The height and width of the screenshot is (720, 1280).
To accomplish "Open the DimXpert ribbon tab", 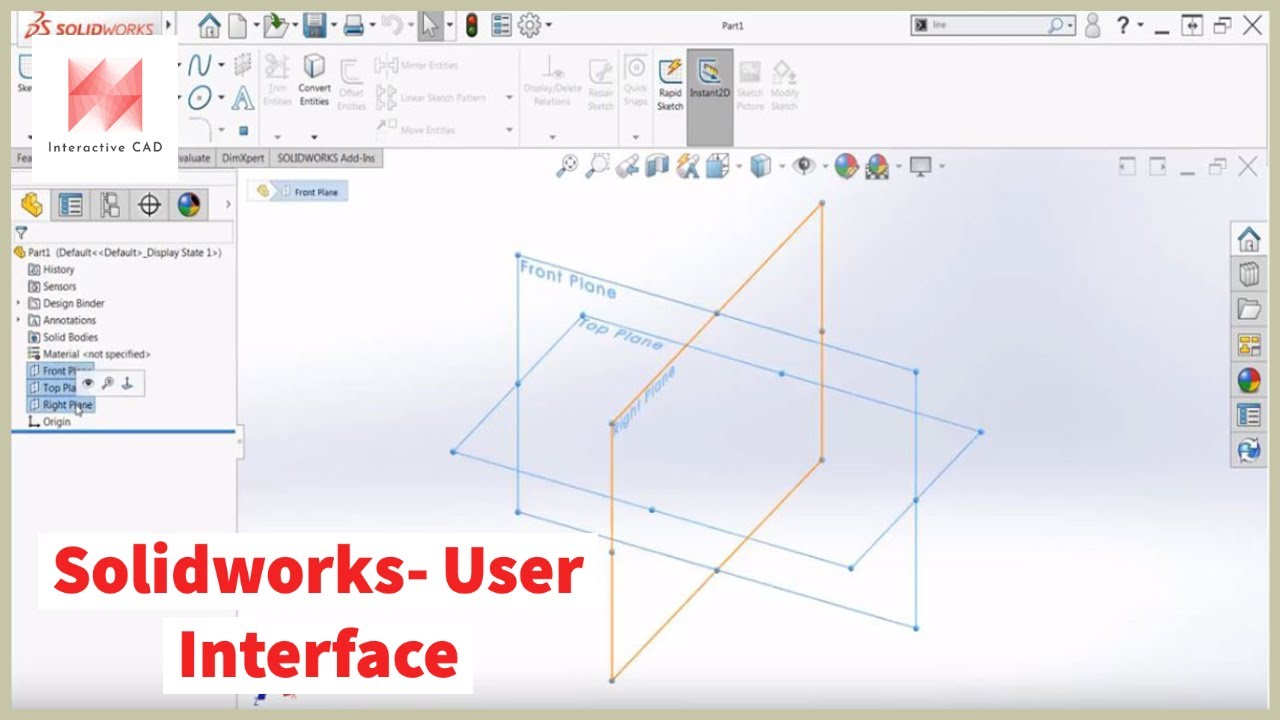I will point(244,158).
